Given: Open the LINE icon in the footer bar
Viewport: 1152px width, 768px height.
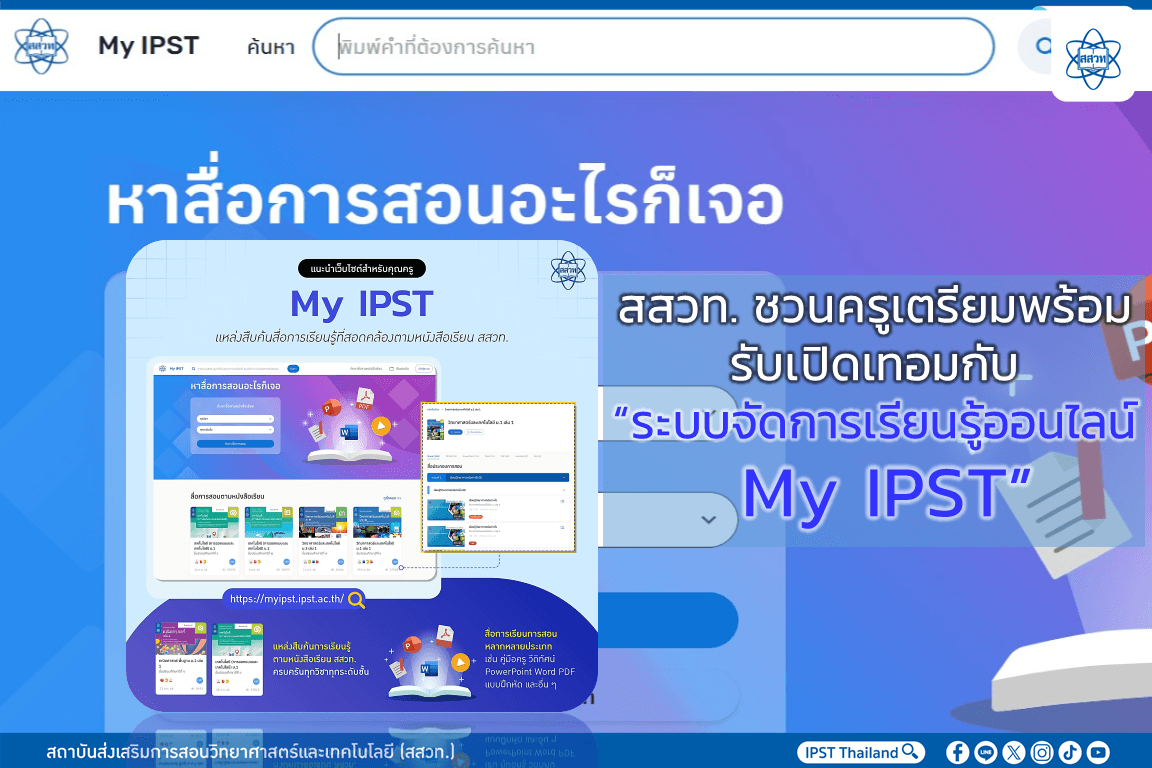Looking at the screenshot, I should click(985, 752).
